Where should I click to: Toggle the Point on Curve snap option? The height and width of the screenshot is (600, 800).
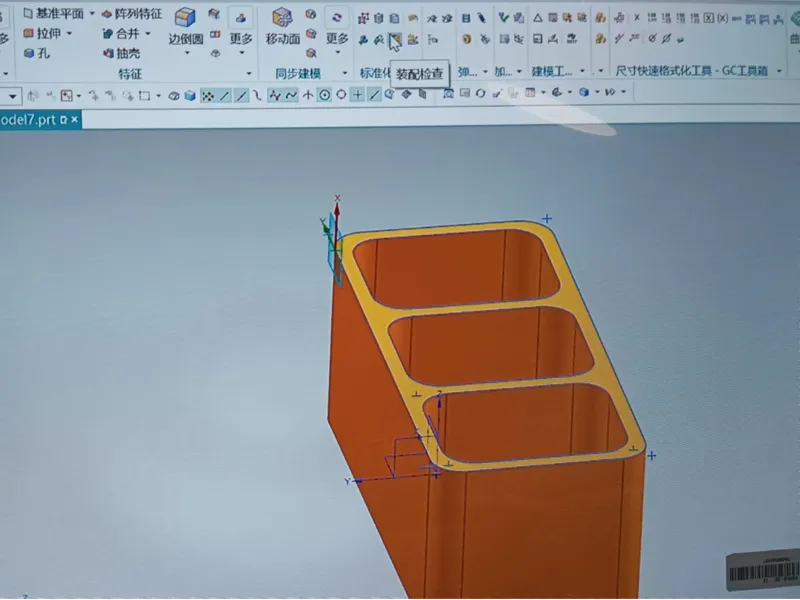[374, 95]
